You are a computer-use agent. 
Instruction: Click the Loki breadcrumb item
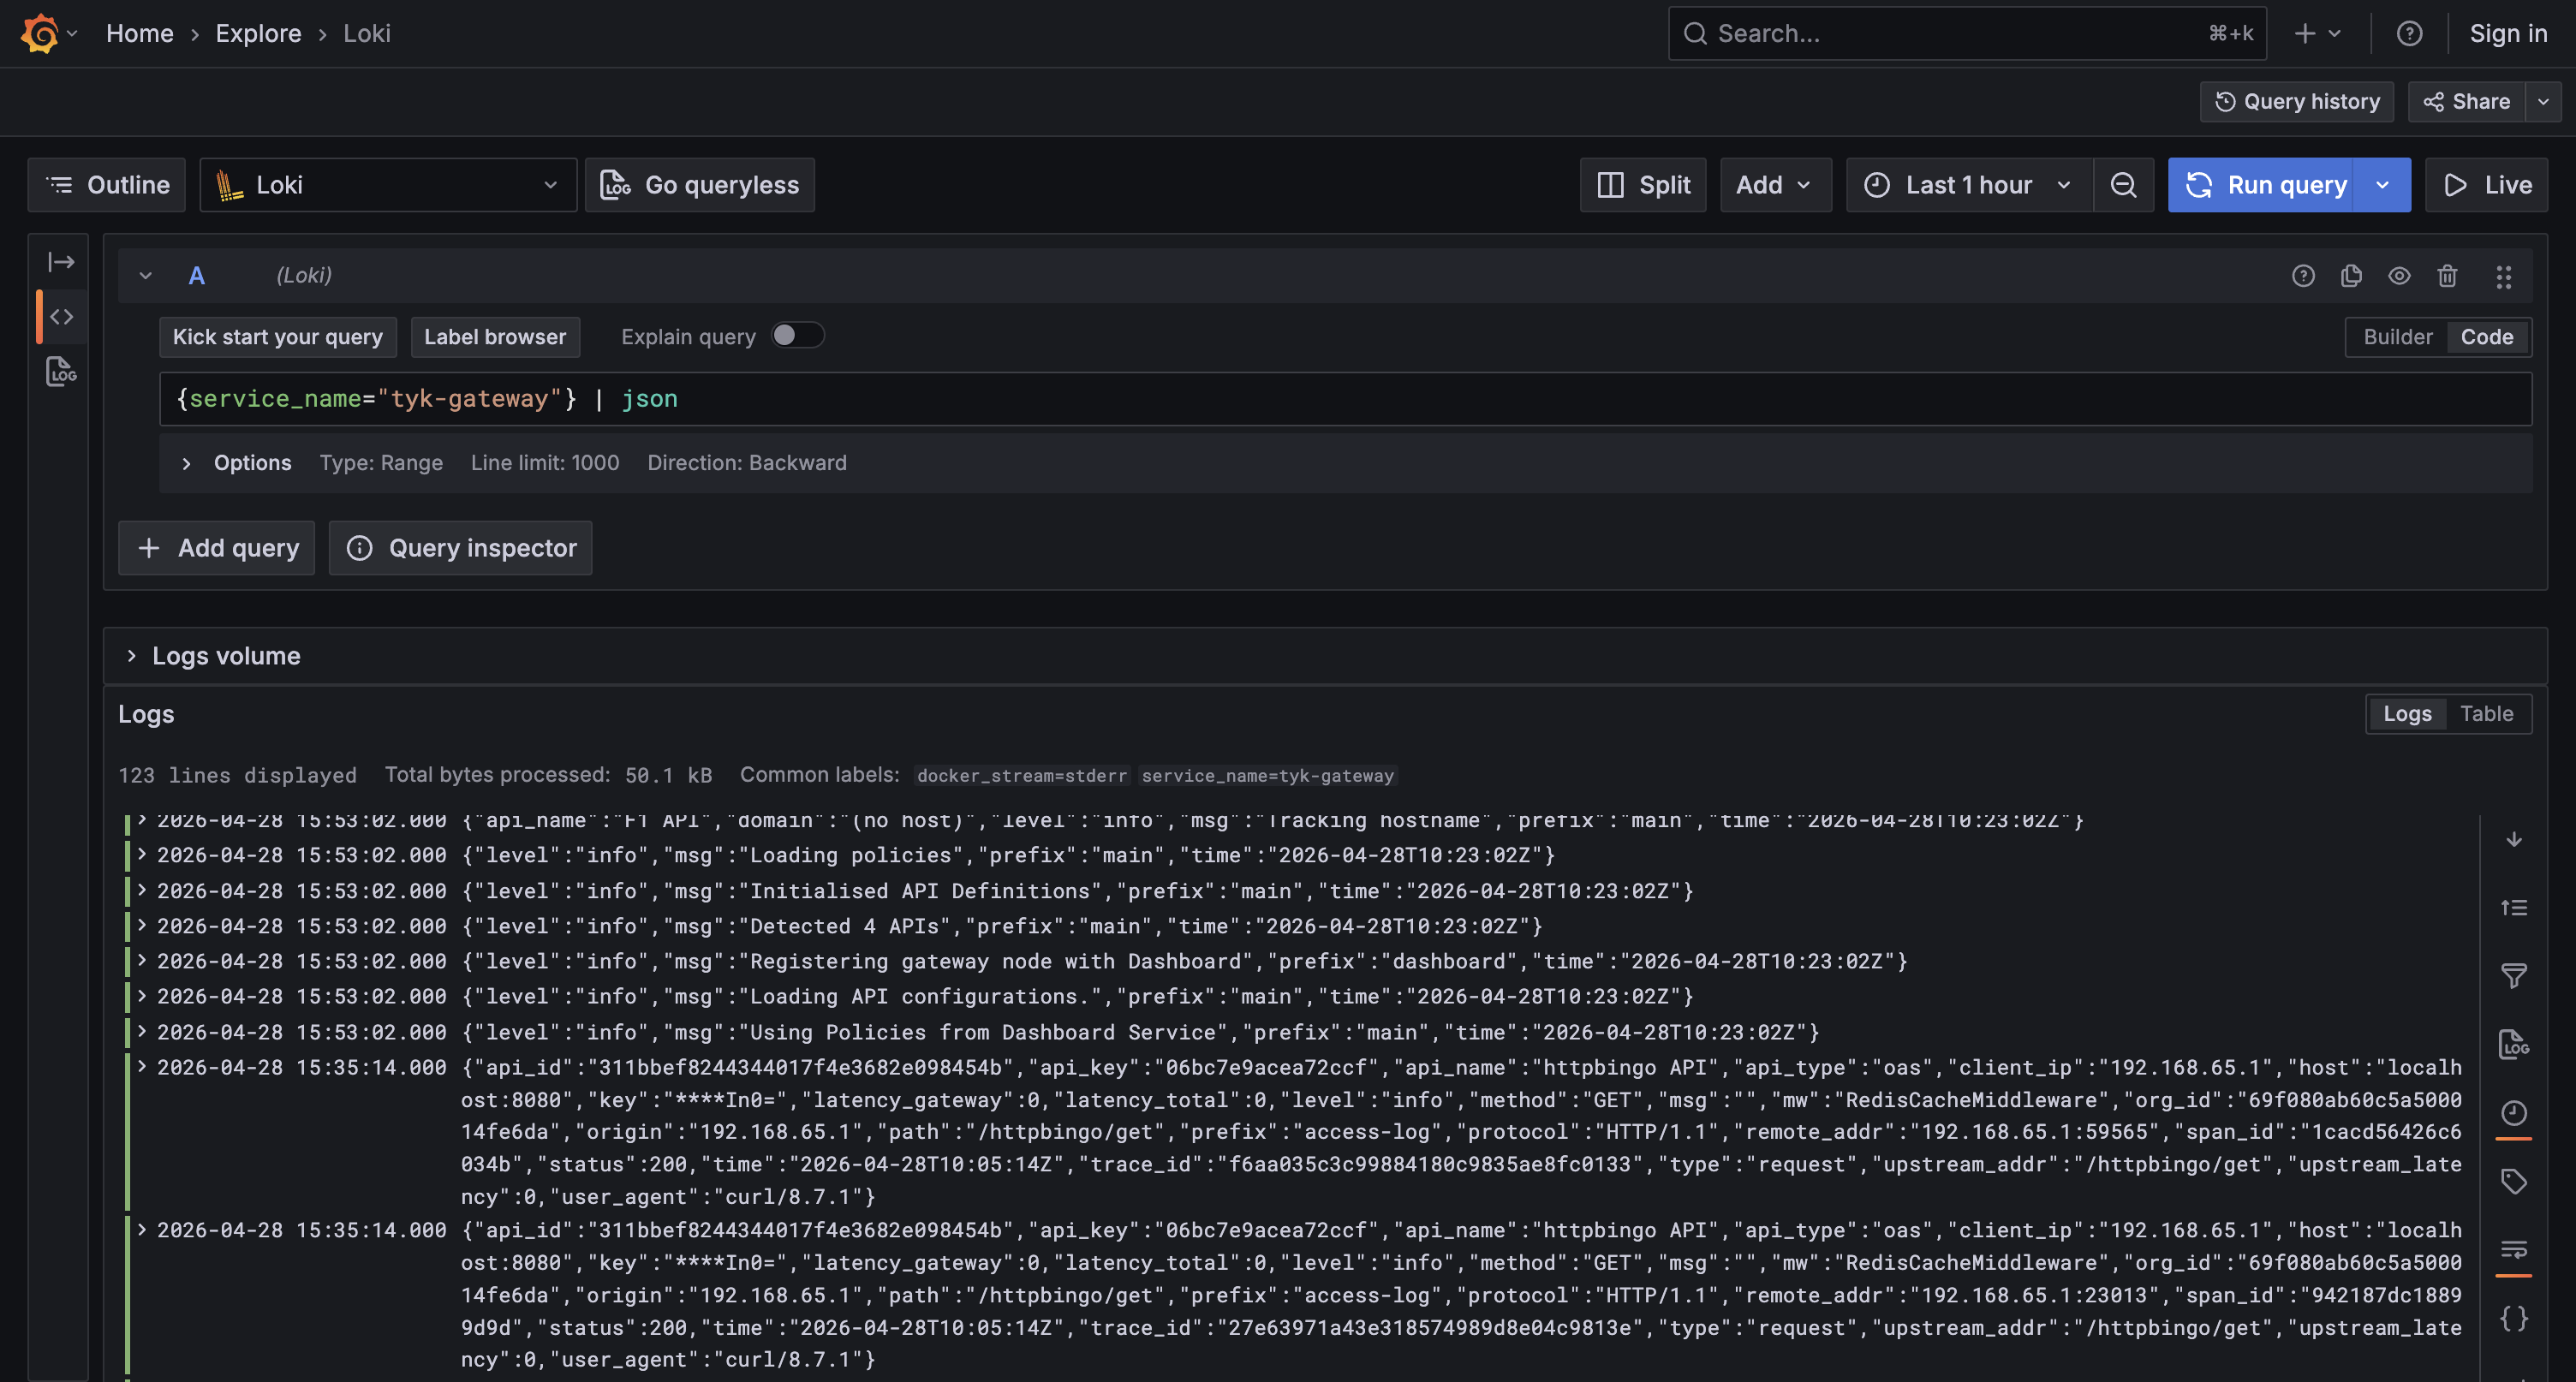click(367, 33)
